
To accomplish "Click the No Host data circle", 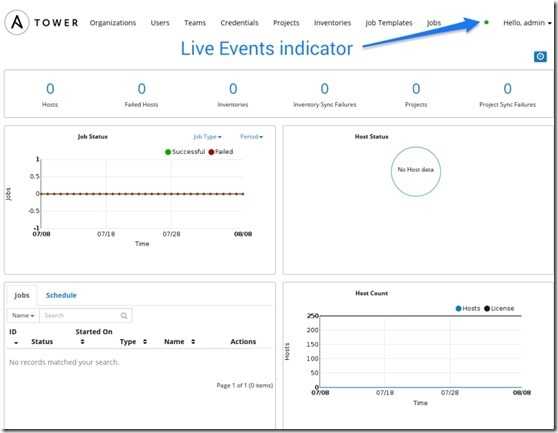I will tap(416, 171).
